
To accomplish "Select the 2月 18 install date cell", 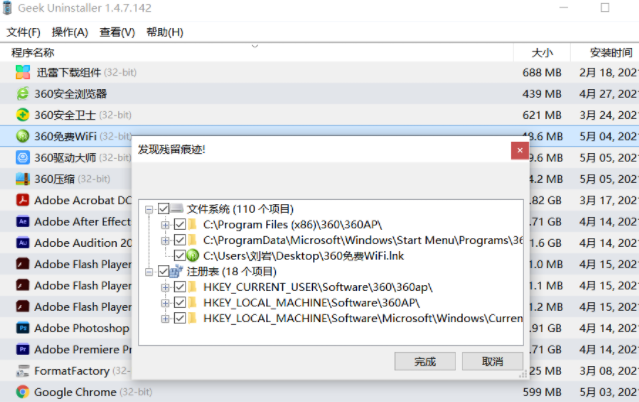I will (609, 72).
